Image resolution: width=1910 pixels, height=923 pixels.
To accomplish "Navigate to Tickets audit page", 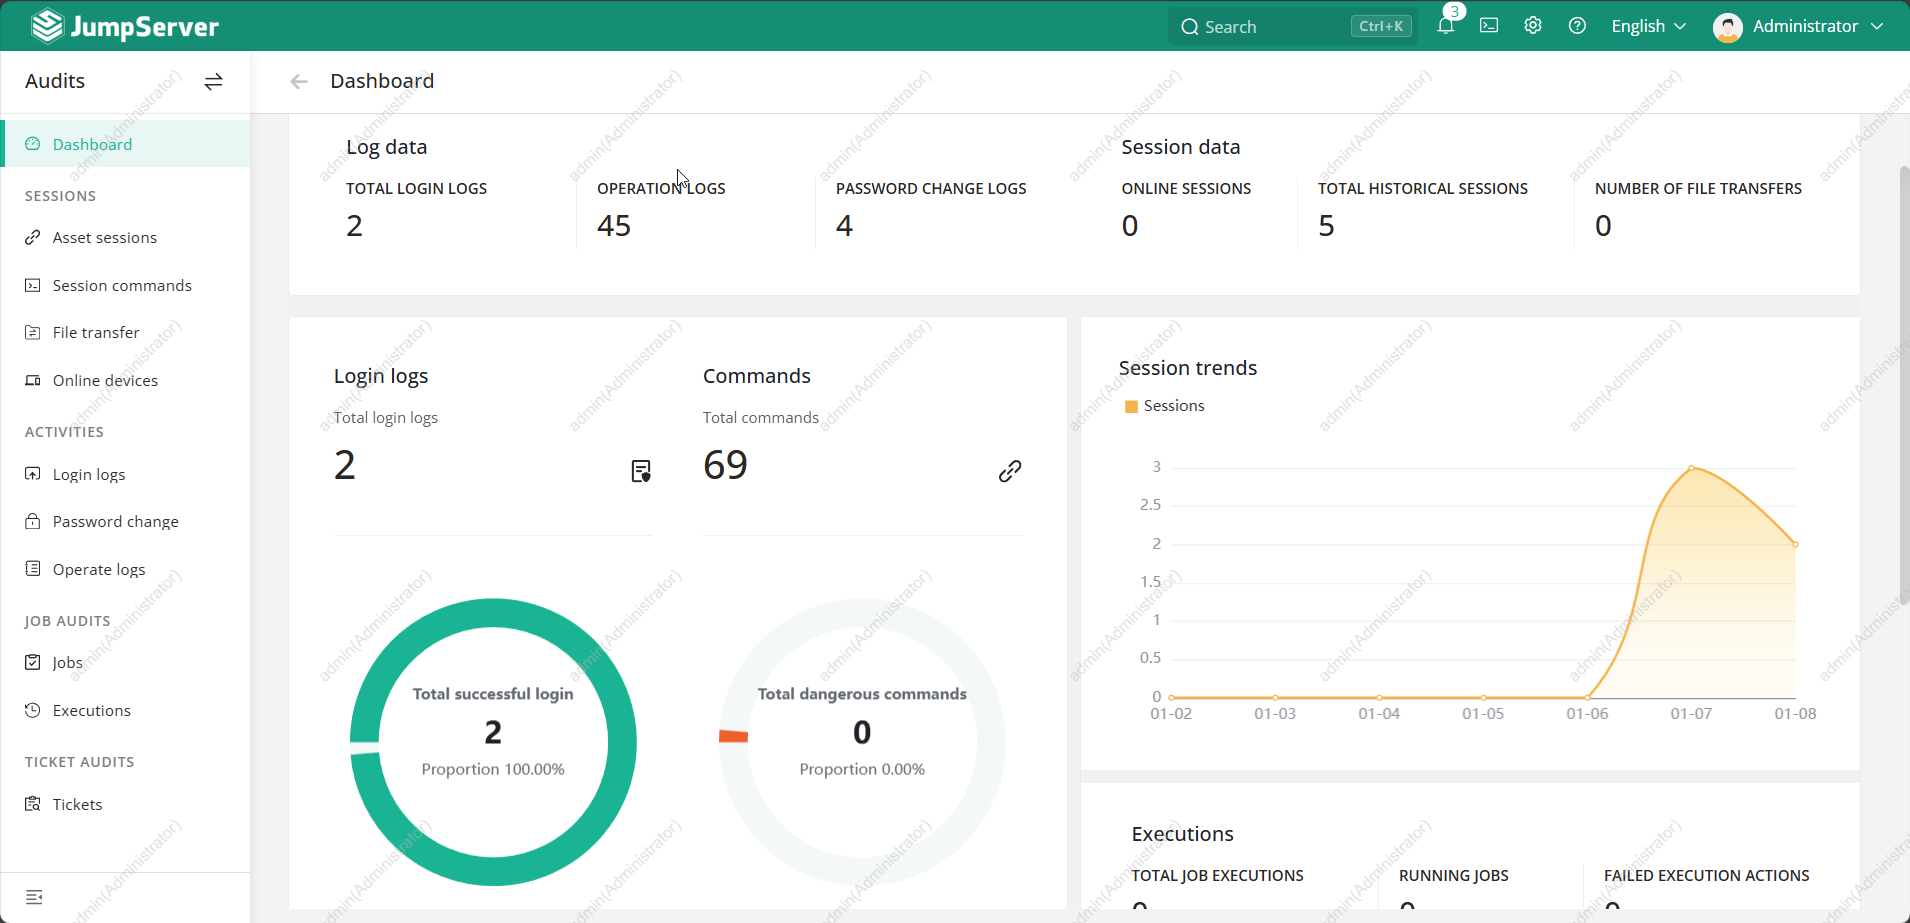I will 77,805.
